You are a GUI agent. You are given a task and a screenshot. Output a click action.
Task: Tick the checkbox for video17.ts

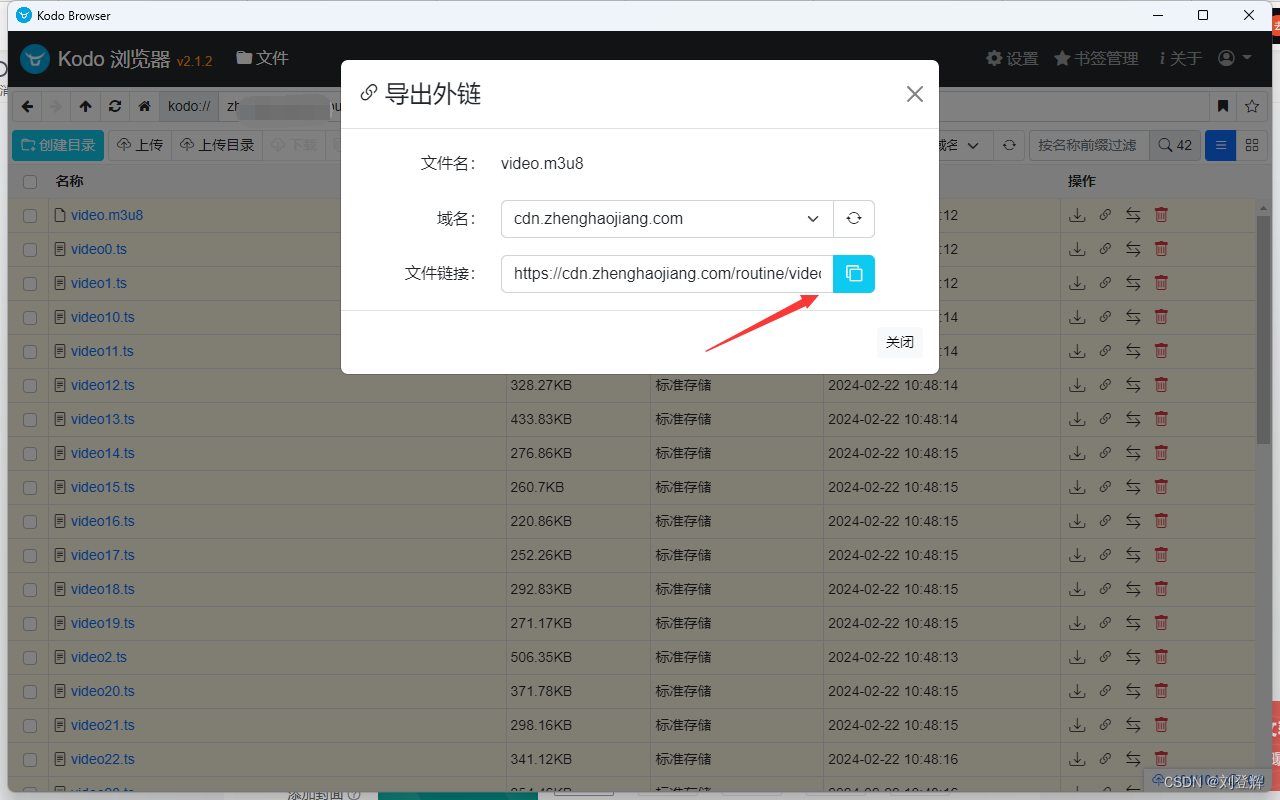point(30,556)
